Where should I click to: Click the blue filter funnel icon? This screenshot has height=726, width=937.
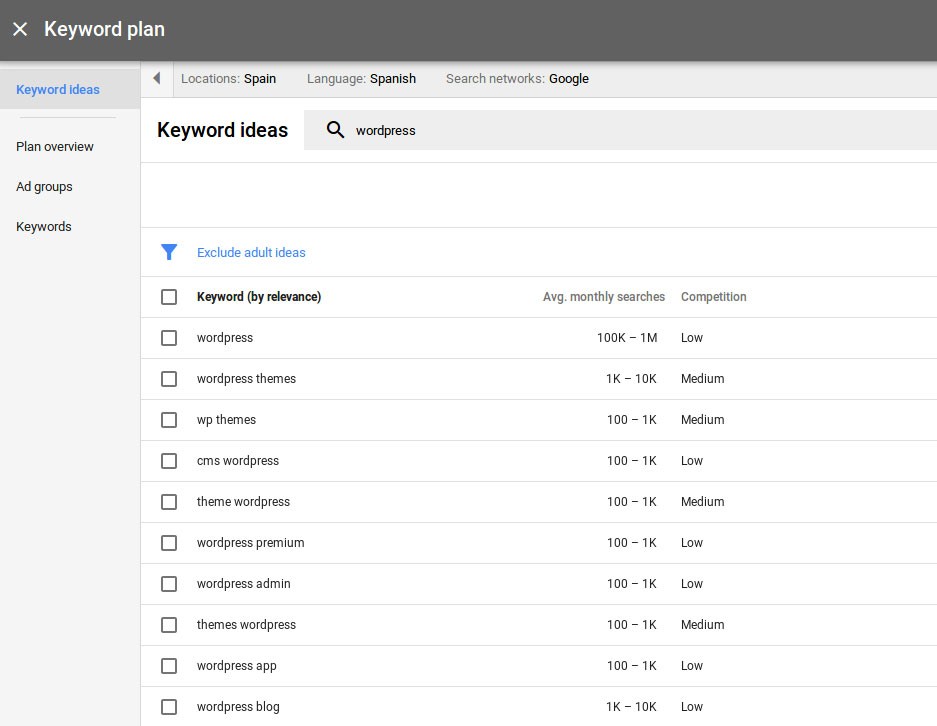click(x=169, y=252)
